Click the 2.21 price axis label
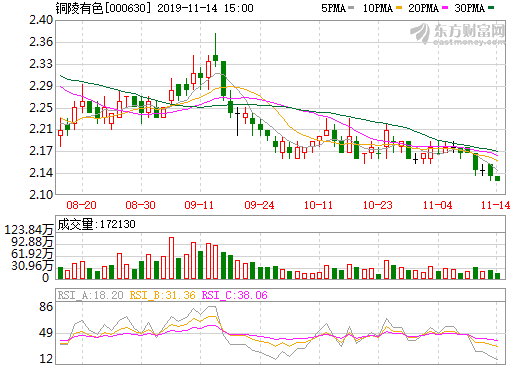The height and width of the screenshot is (365, 520). pos(41,129)
